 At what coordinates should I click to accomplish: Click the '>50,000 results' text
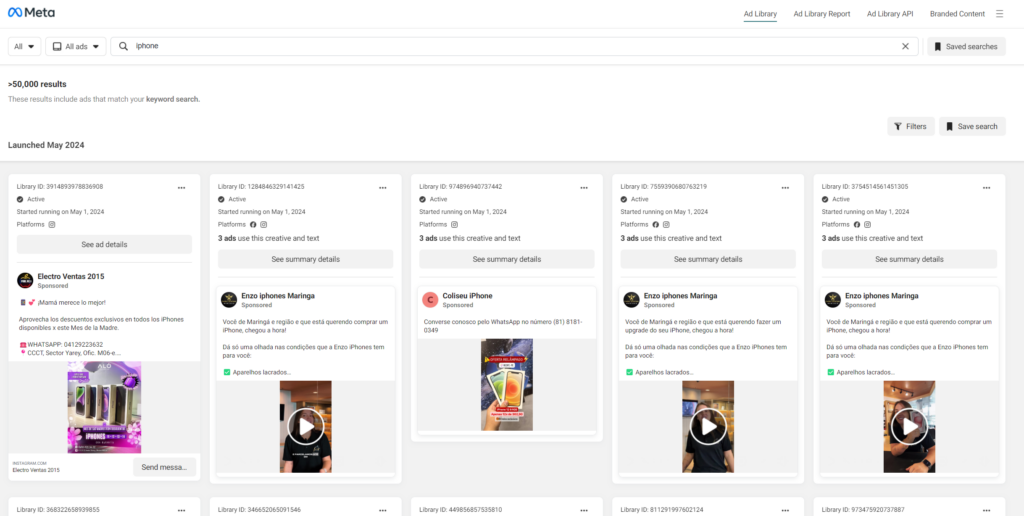37,84
